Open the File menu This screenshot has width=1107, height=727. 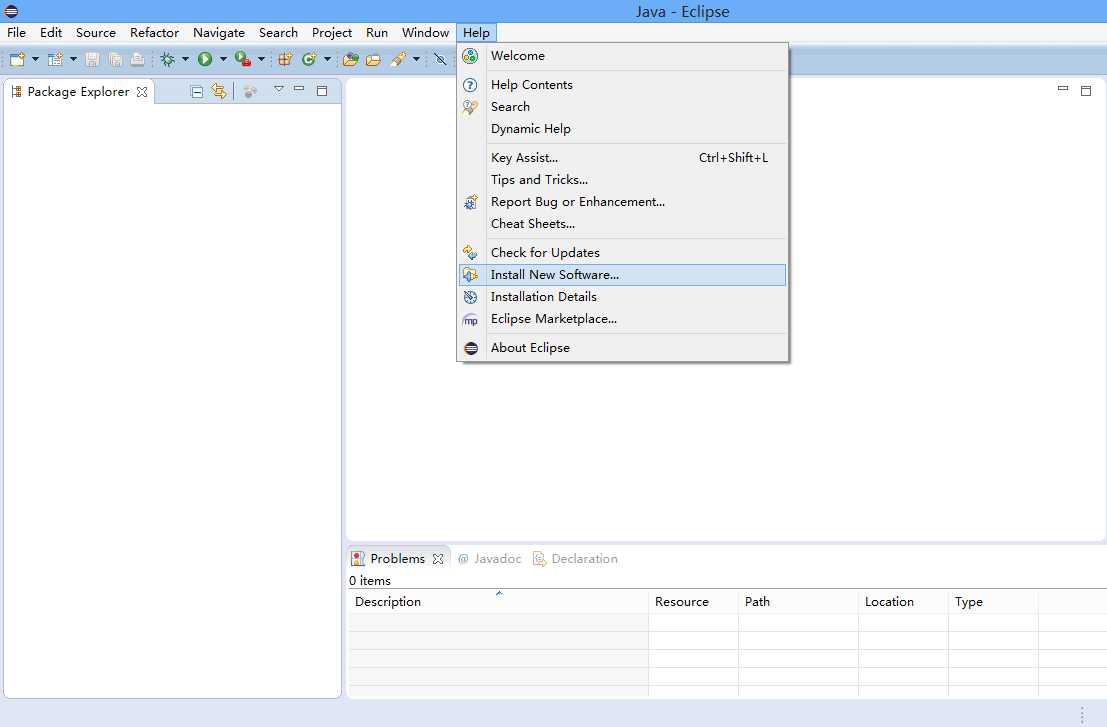(16, 32)
